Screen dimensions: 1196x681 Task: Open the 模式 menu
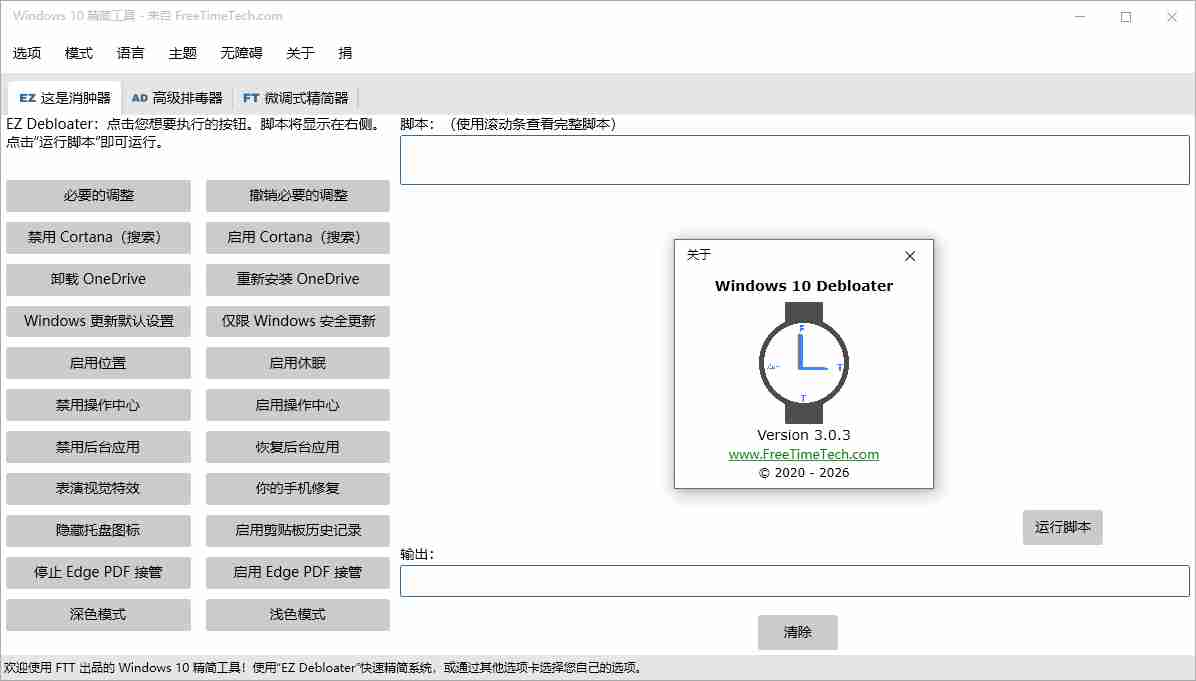79,53
